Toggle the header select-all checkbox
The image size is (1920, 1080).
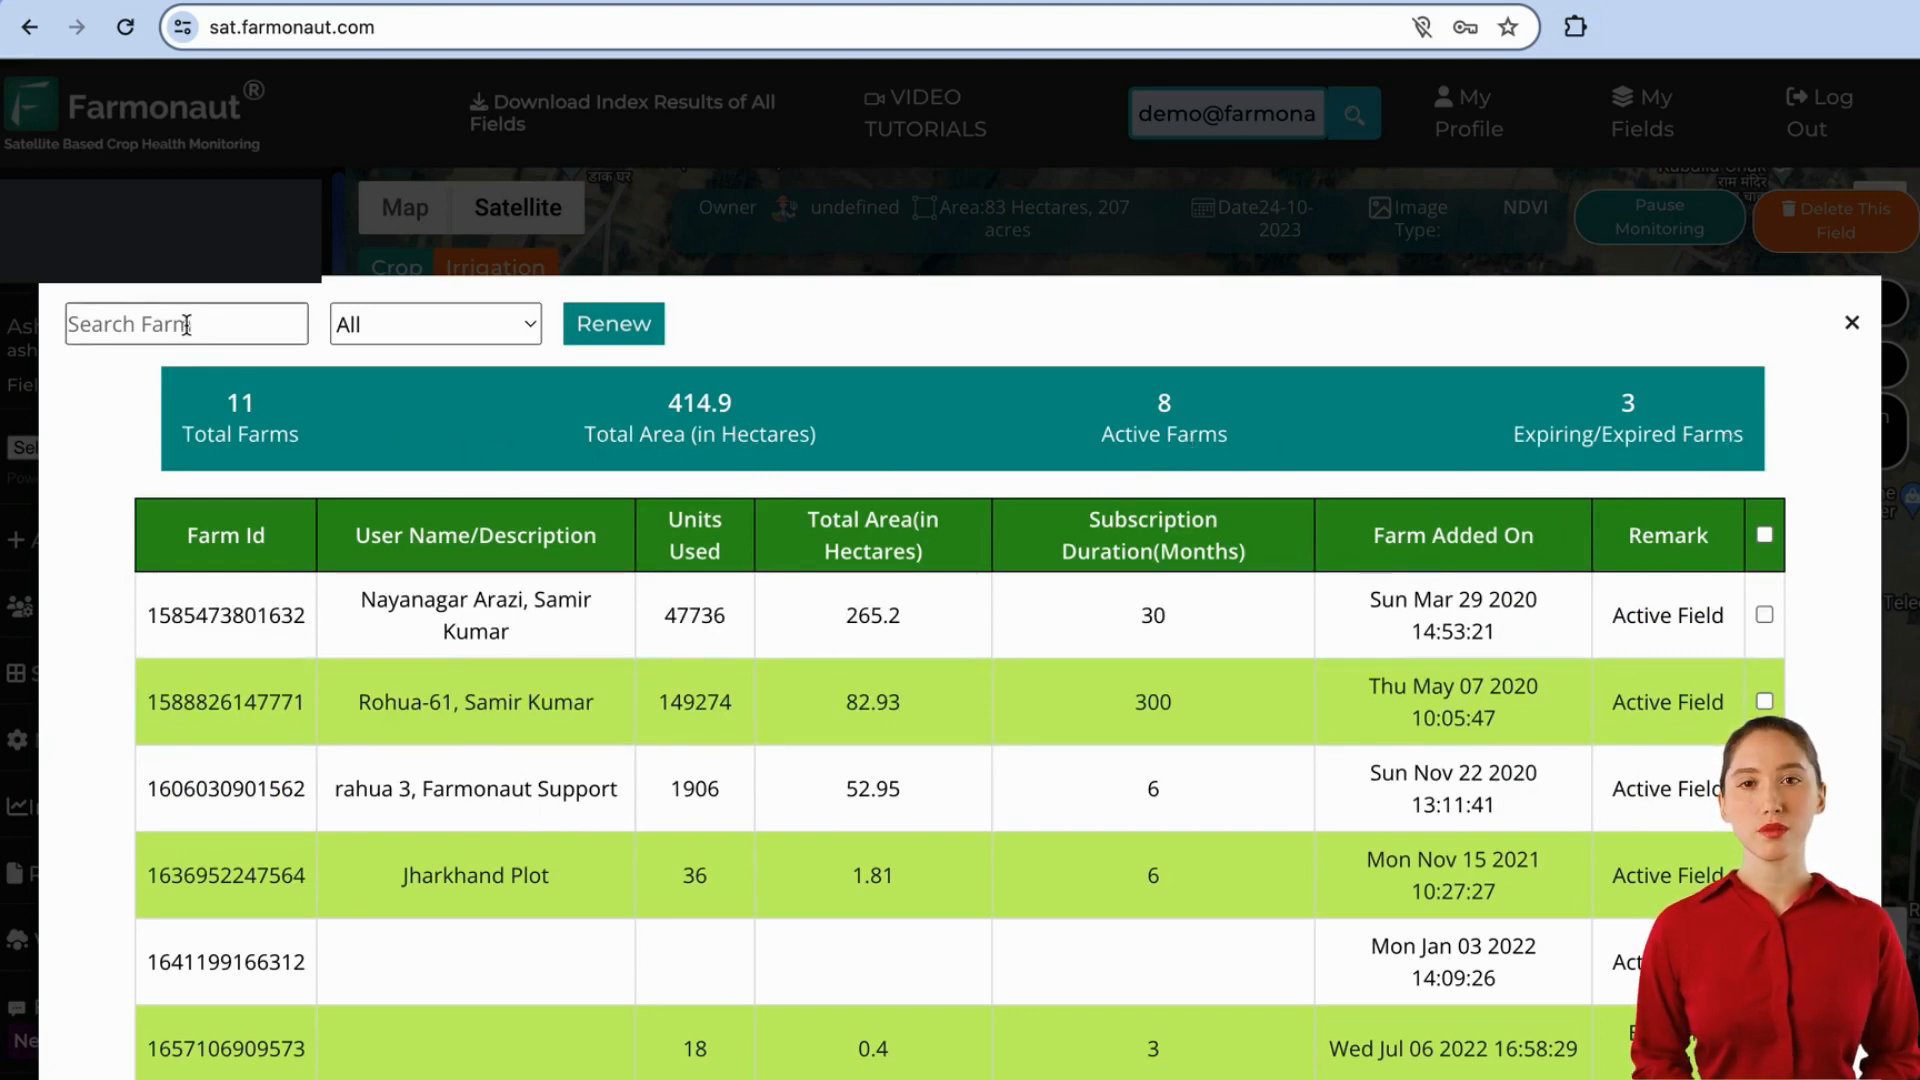pos(1766,534)
